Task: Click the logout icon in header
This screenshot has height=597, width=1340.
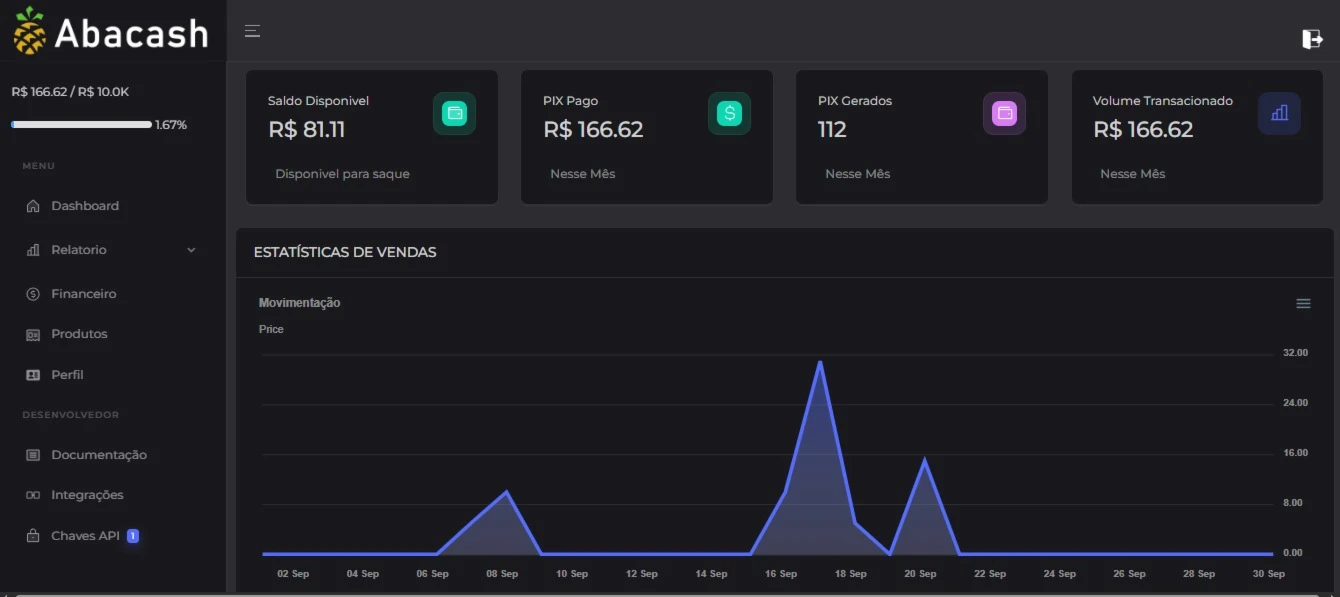Action: tap(1312, 39)
